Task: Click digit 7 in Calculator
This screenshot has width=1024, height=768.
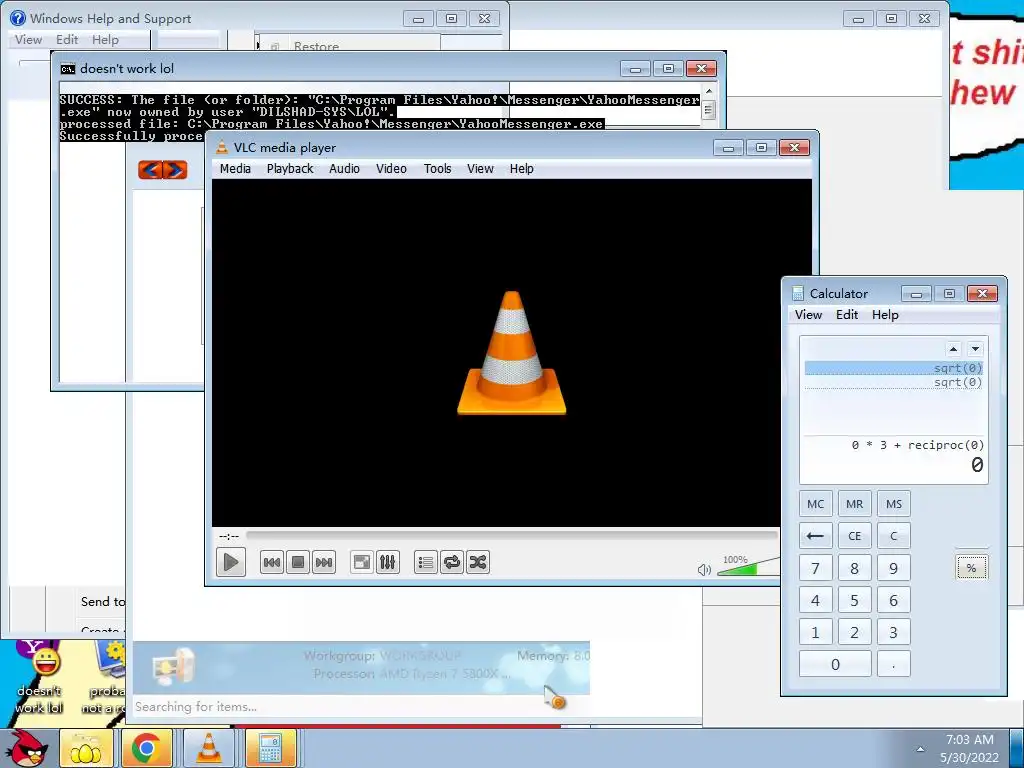Action: (x=816, y=568)
